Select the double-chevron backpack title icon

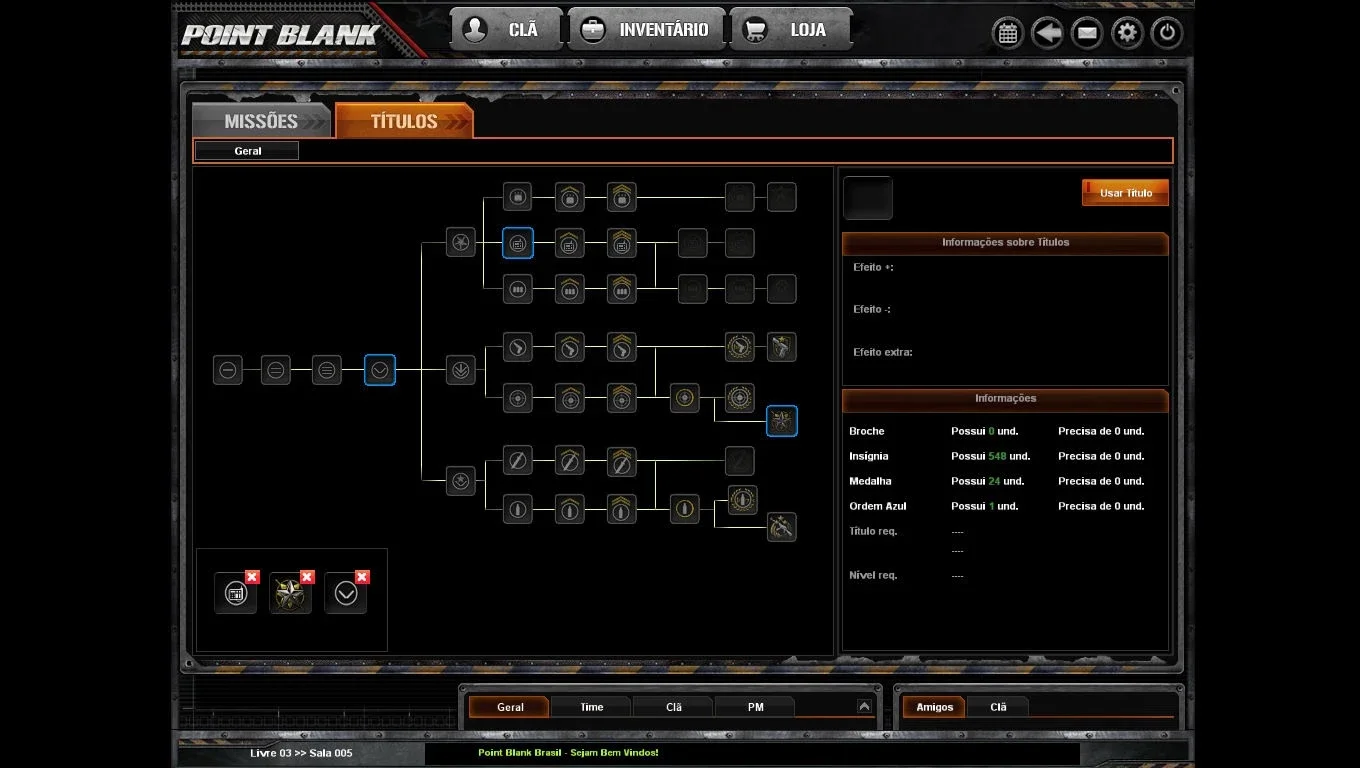(x=621, y=197)
